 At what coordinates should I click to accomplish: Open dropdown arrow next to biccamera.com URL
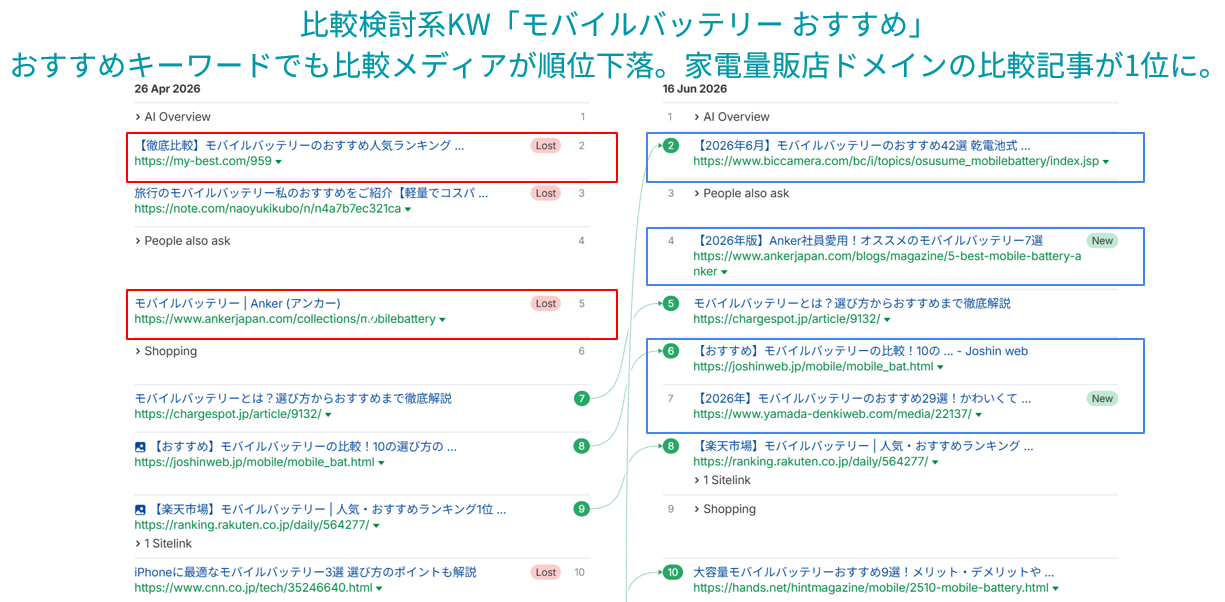(x=1105, y=161)
